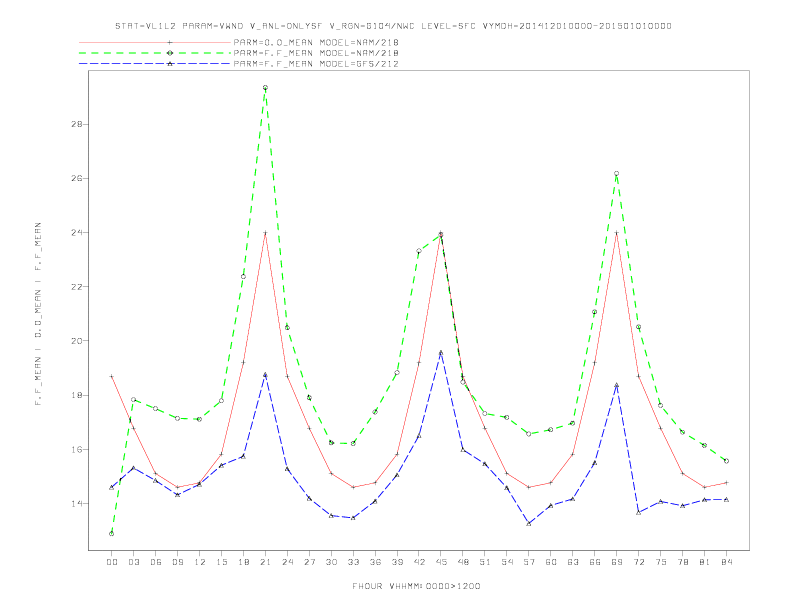The image size is (792, 612).
Task: Click x-axis tick label 69
Action: pyautogui.click(x=617, y=562)
